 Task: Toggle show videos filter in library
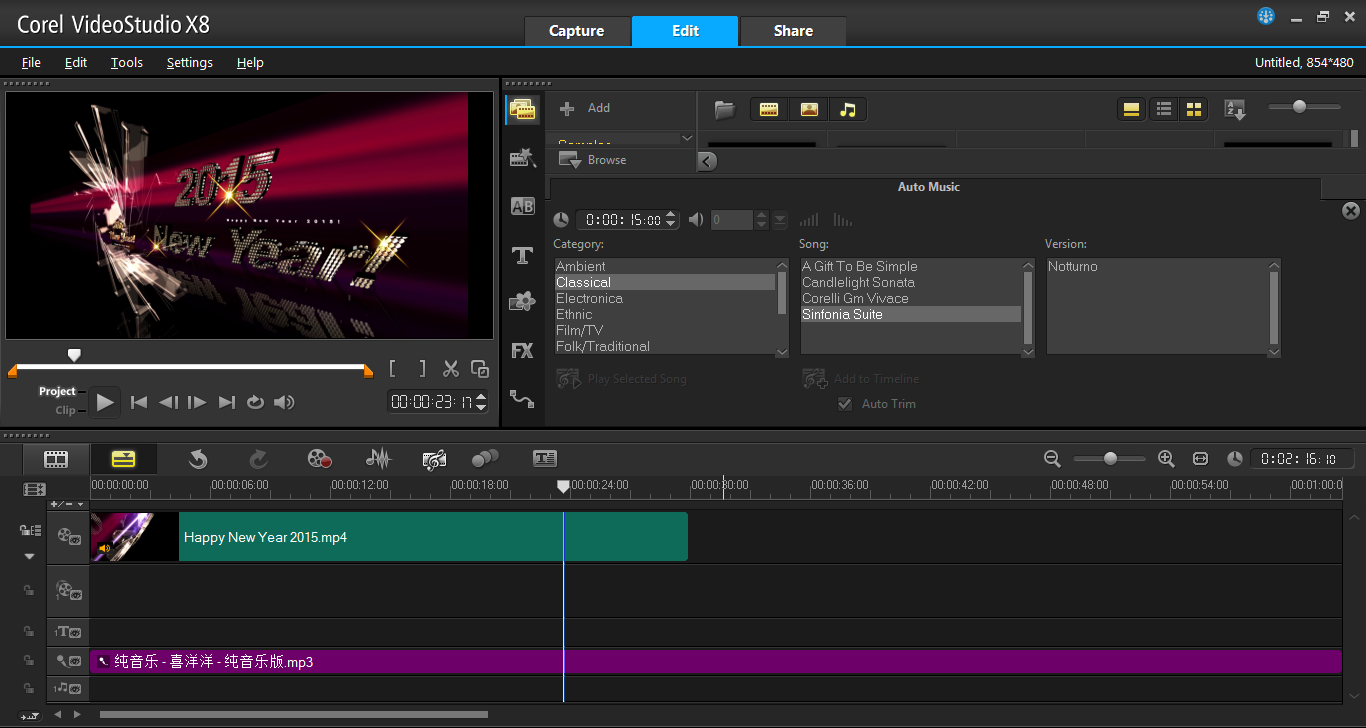[x=769, y=110]
